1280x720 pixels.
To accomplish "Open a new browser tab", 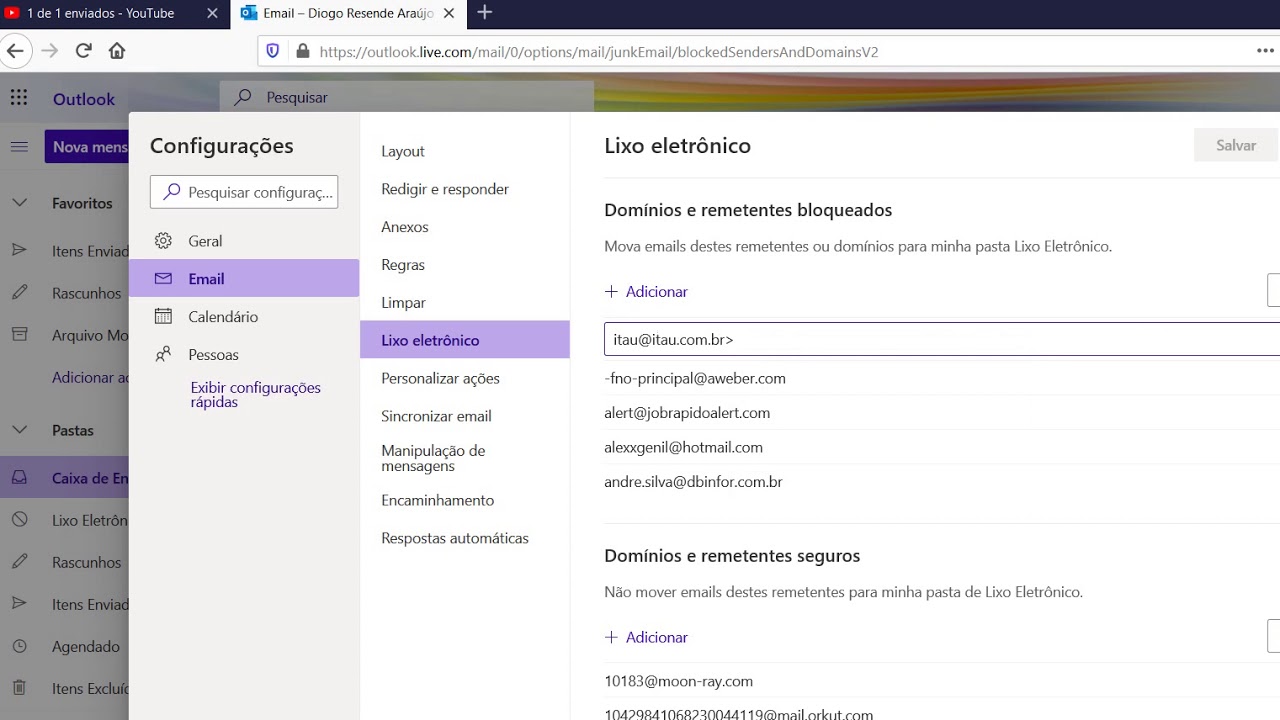I will click(485, 13).
